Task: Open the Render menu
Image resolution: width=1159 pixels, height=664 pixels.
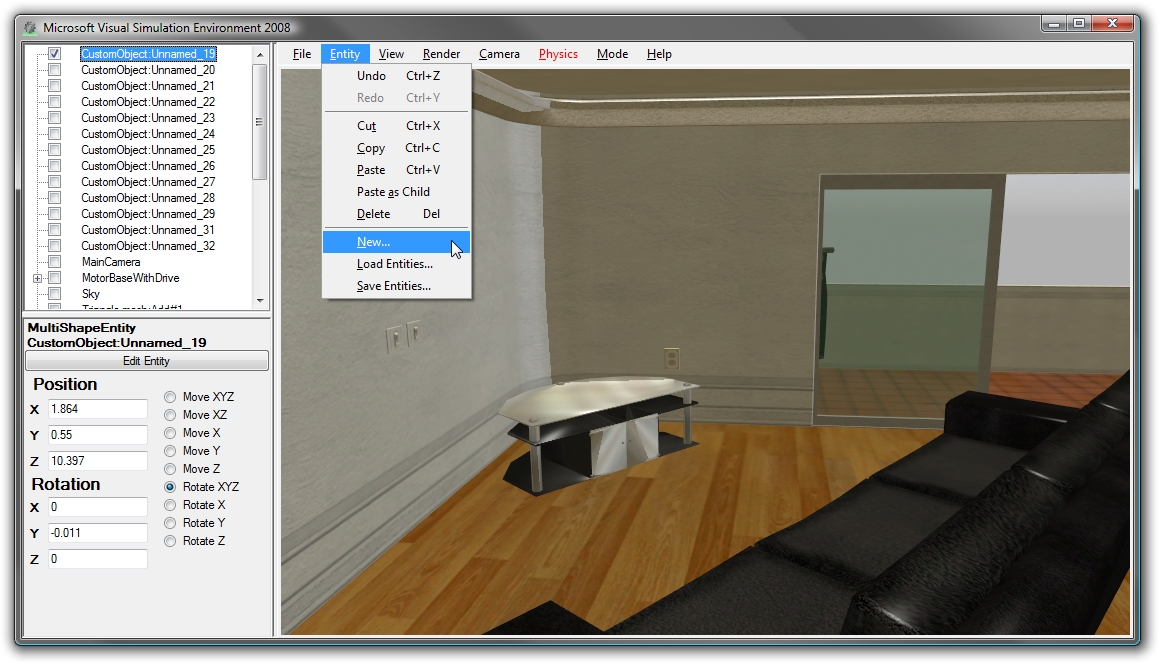Action: pos(440,54)
